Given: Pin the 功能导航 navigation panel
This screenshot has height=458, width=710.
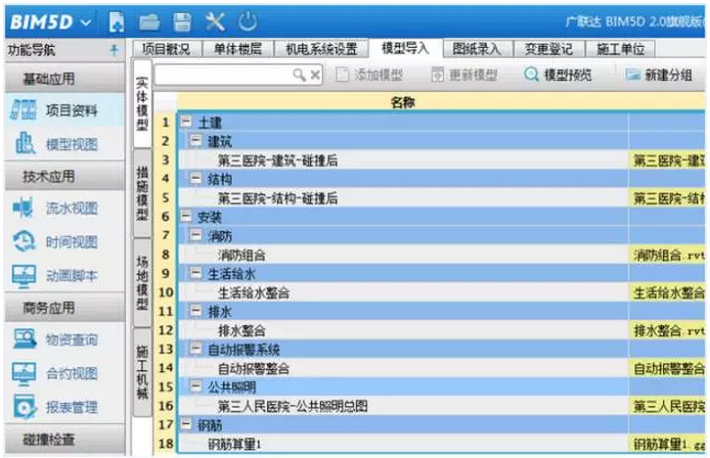Looking at the screenshot, I should point(116,49).
